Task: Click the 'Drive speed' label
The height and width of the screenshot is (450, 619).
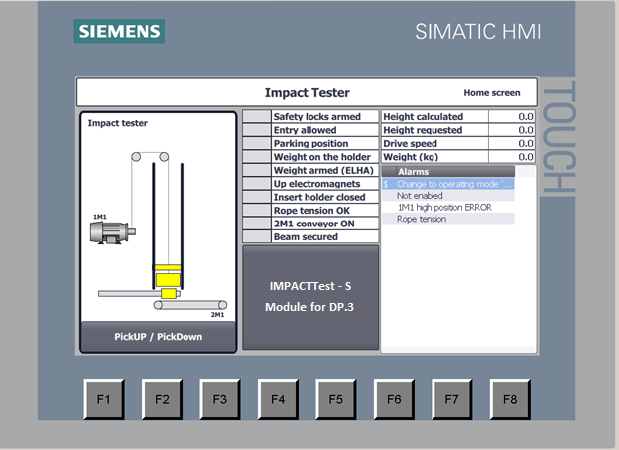Action: (x=410, y=143)
